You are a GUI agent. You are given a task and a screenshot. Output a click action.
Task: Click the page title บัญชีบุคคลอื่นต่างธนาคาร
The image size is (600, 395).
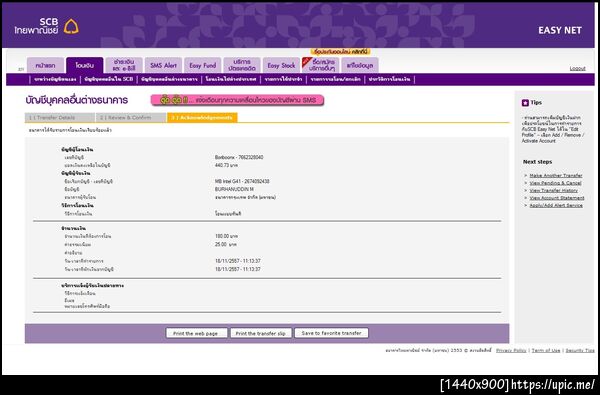click(77, 100)
